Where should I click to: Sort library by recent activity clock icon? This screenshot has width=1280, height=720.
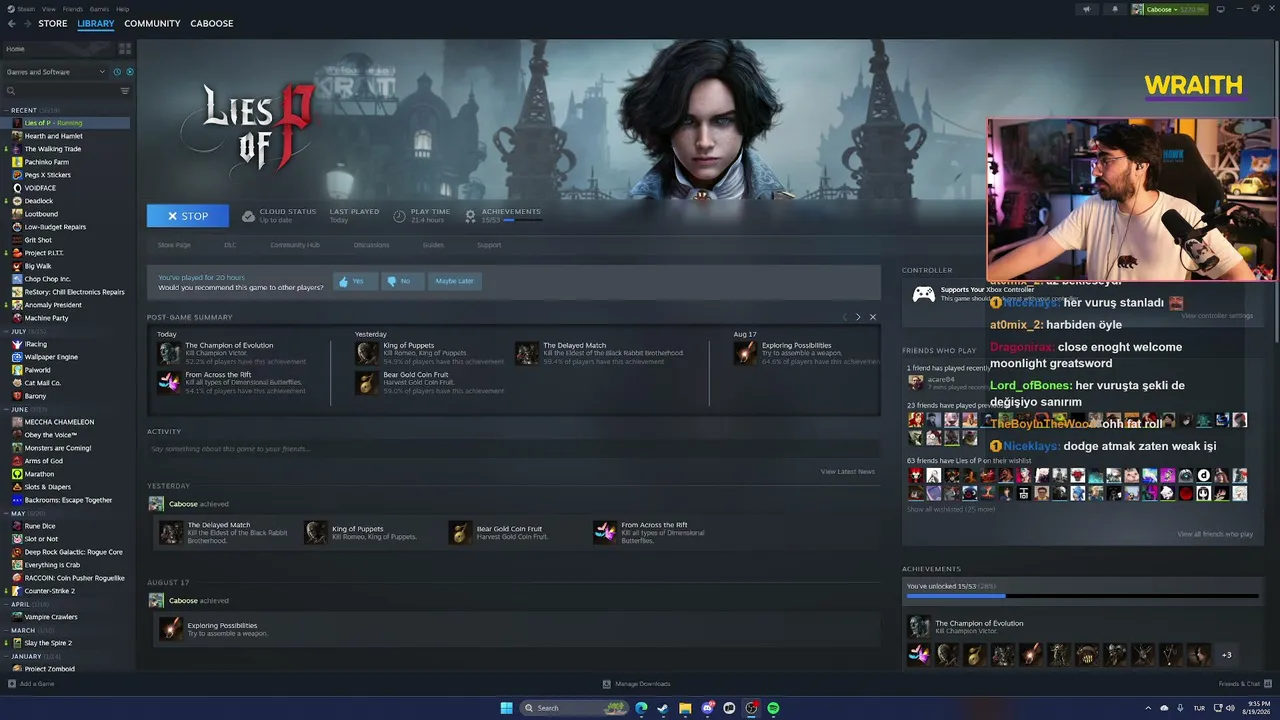(x=117, y=72)
